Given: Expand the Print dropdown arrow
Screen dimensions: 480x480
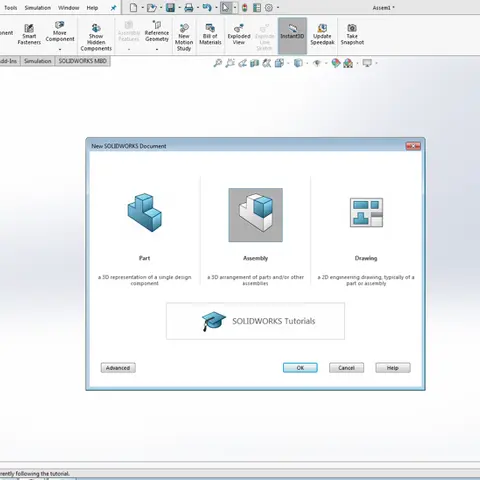Looking at the screenshot, I should (x=198, y=8).
